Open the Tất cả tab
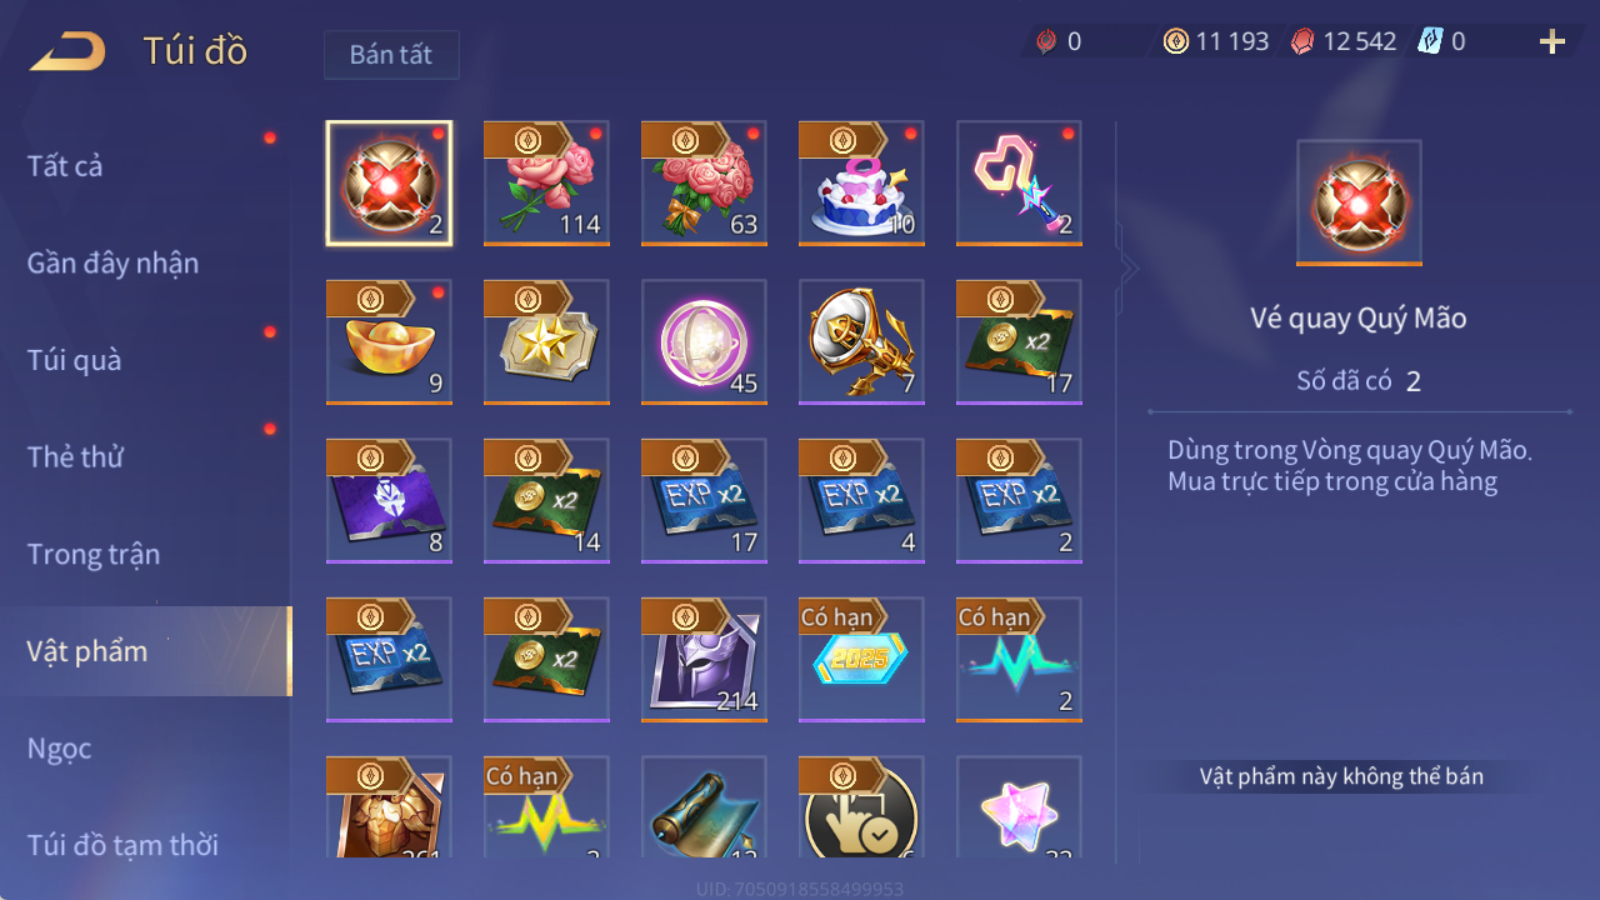 coord(65,166)
